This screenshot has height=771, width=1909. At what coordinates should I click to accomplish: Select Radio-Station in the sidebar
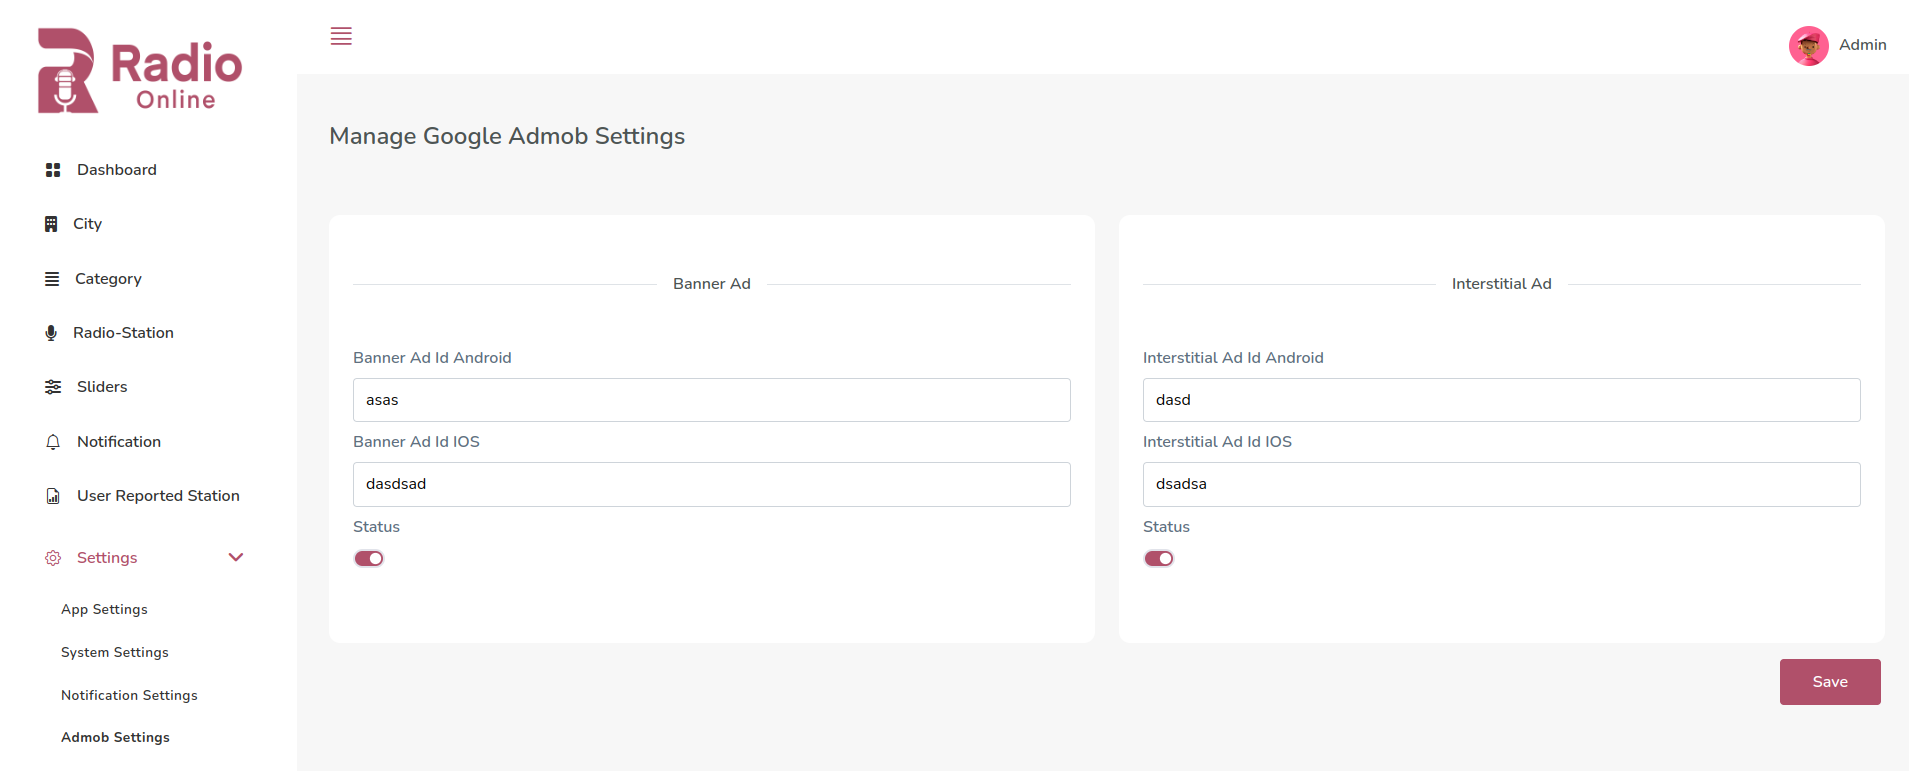tap(123, 333)
